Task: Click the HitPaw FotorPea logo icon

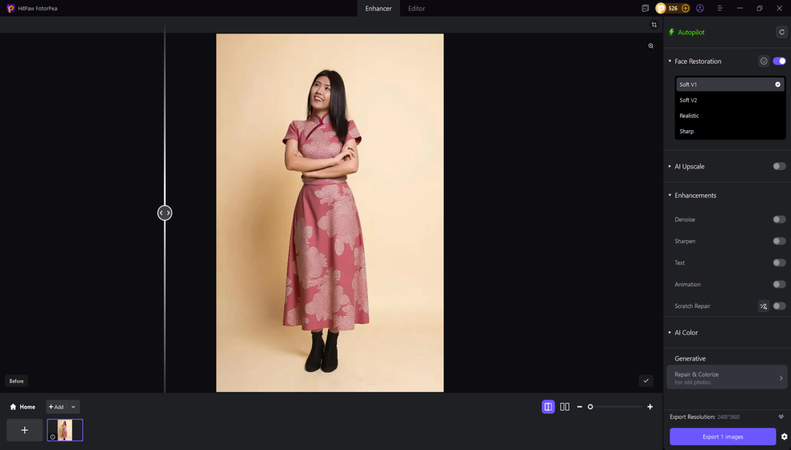Action: (x=10, y=9)
